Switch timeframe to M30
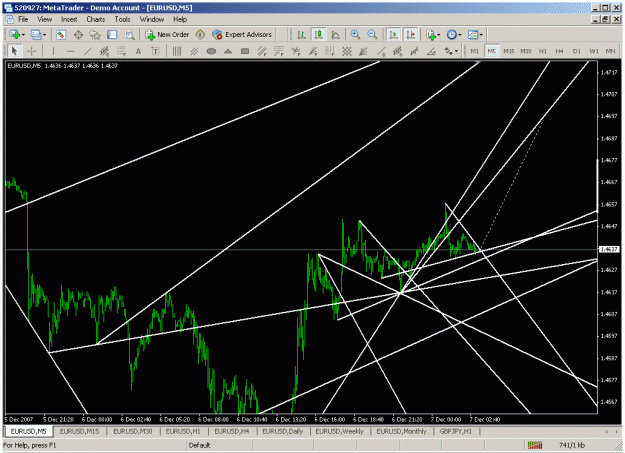 [x=526, y=51]
